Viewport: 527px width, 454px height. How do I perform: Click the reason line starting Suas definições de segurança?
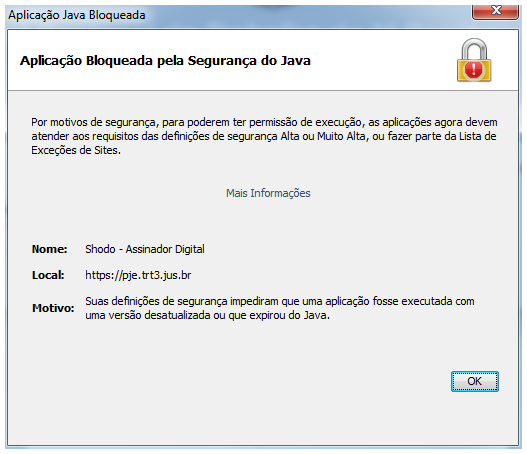[x=280, y=301]
